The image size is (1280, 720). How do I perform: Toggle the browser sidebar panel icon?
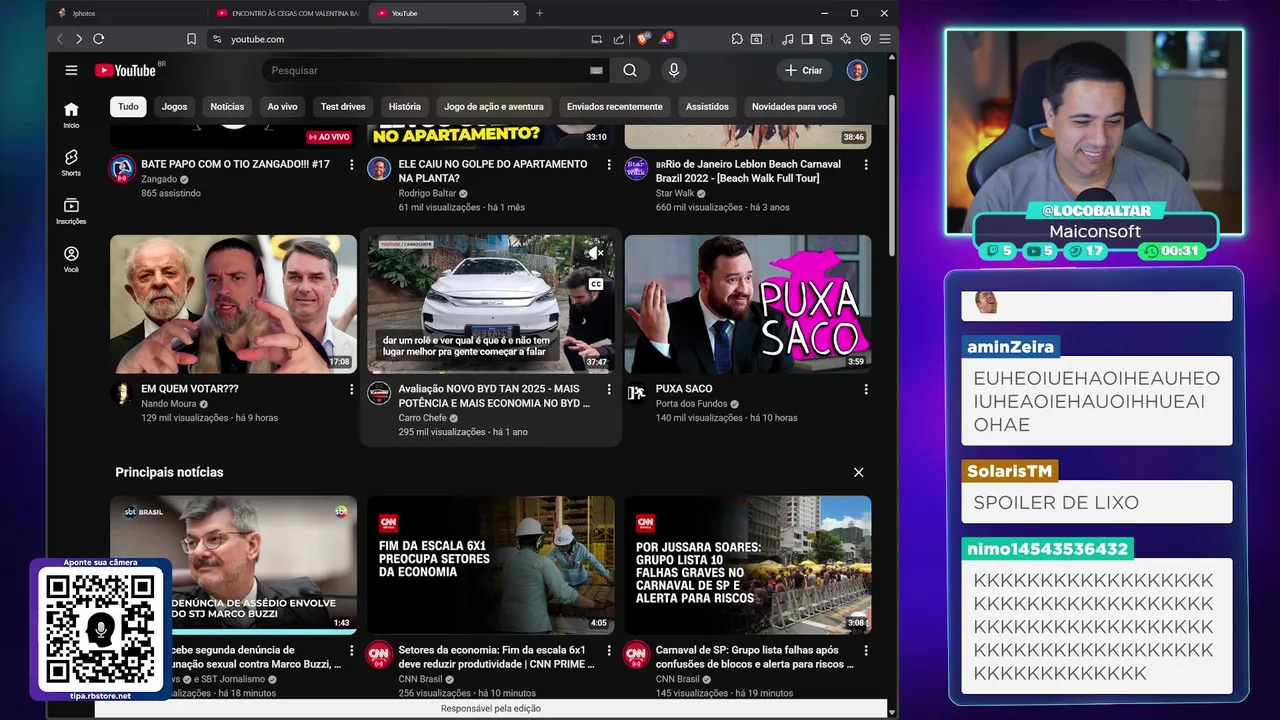click(807, 39)
